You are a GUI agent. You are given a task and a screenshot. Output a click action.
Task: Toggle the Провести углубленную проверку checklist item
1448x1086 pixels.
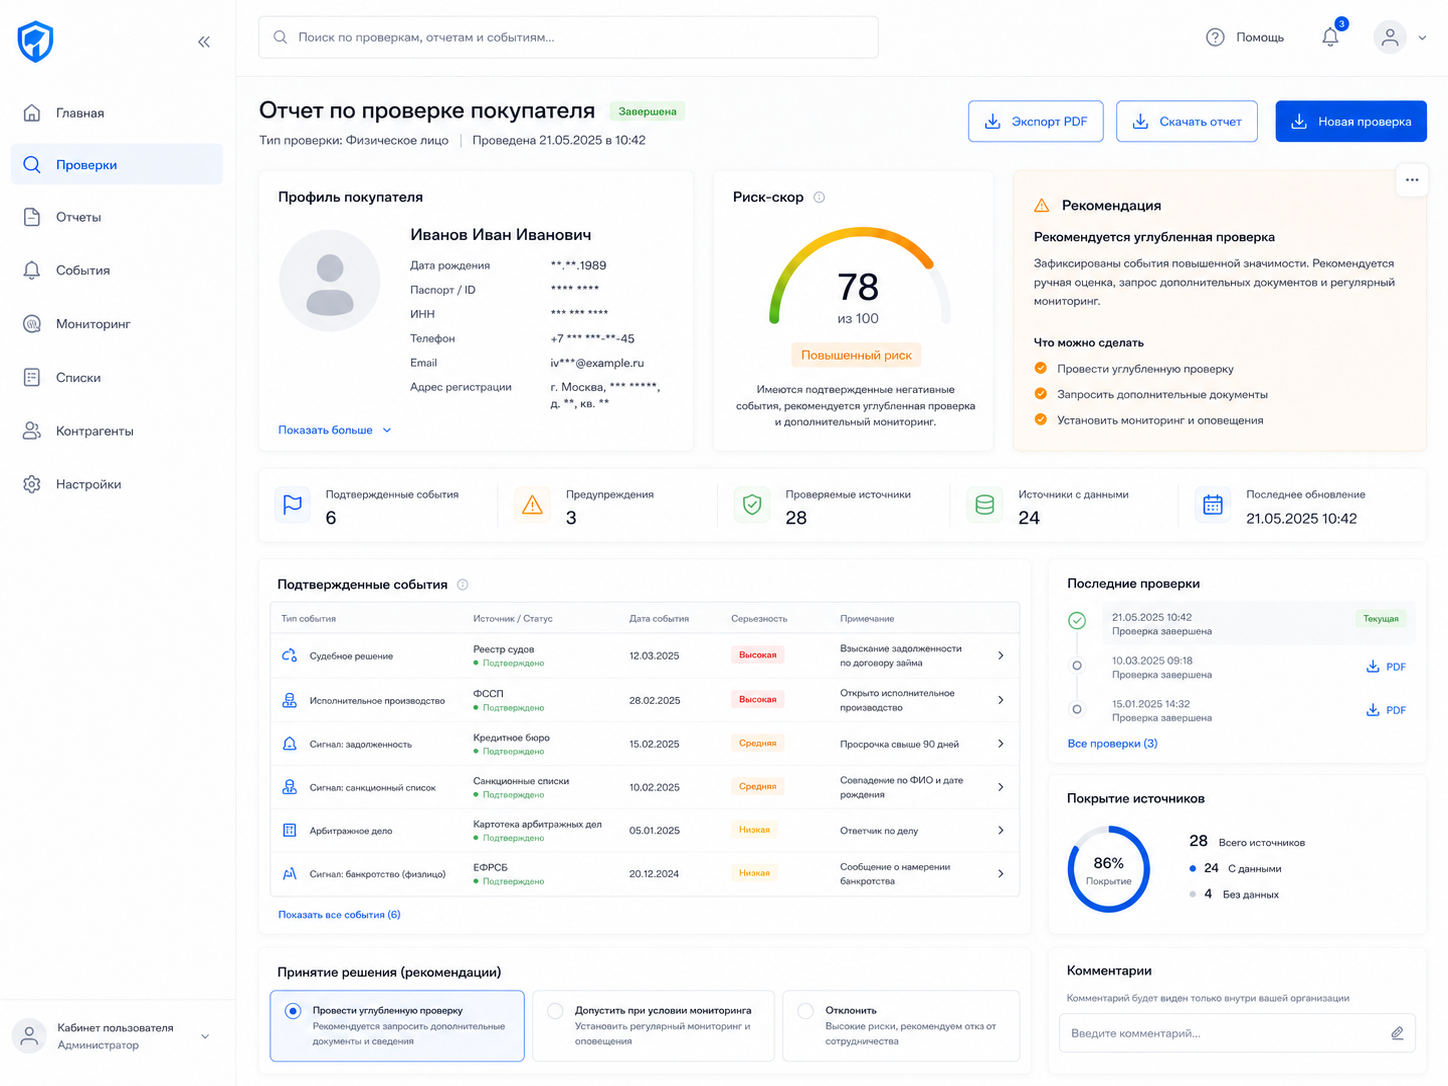(x=1041, y=368)
